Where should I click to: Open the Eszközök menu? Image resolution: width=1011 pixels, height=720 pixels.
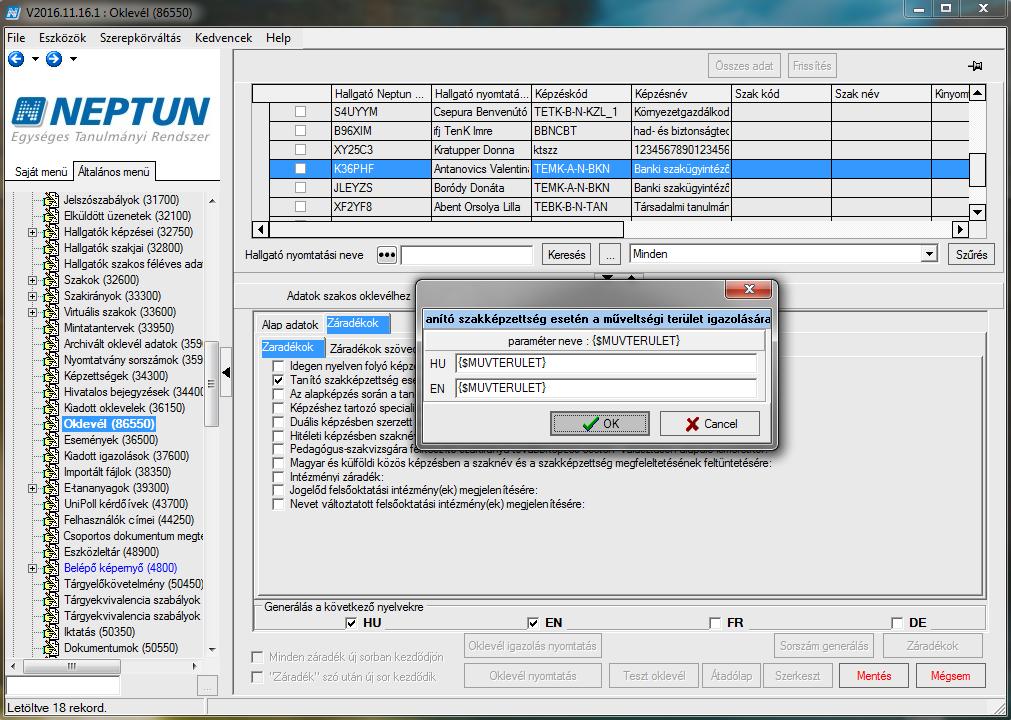63,38
